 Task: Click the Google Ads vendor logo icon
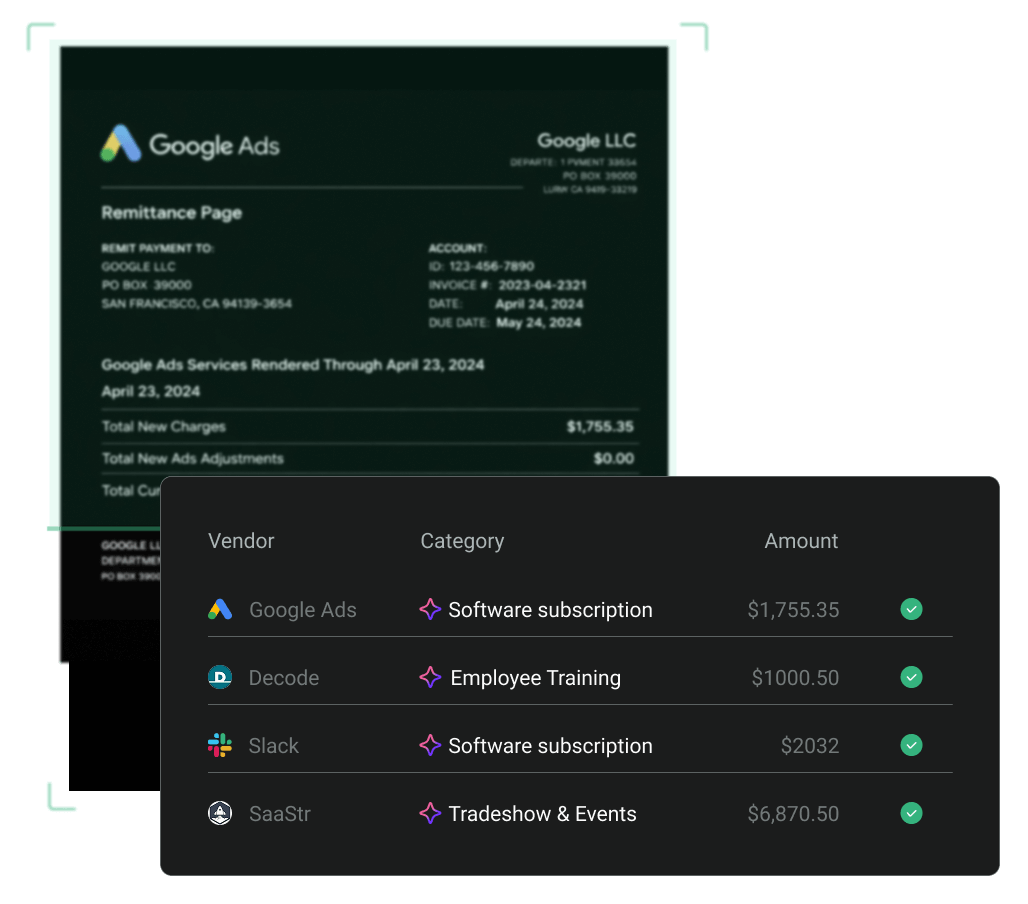click(220, 610)
